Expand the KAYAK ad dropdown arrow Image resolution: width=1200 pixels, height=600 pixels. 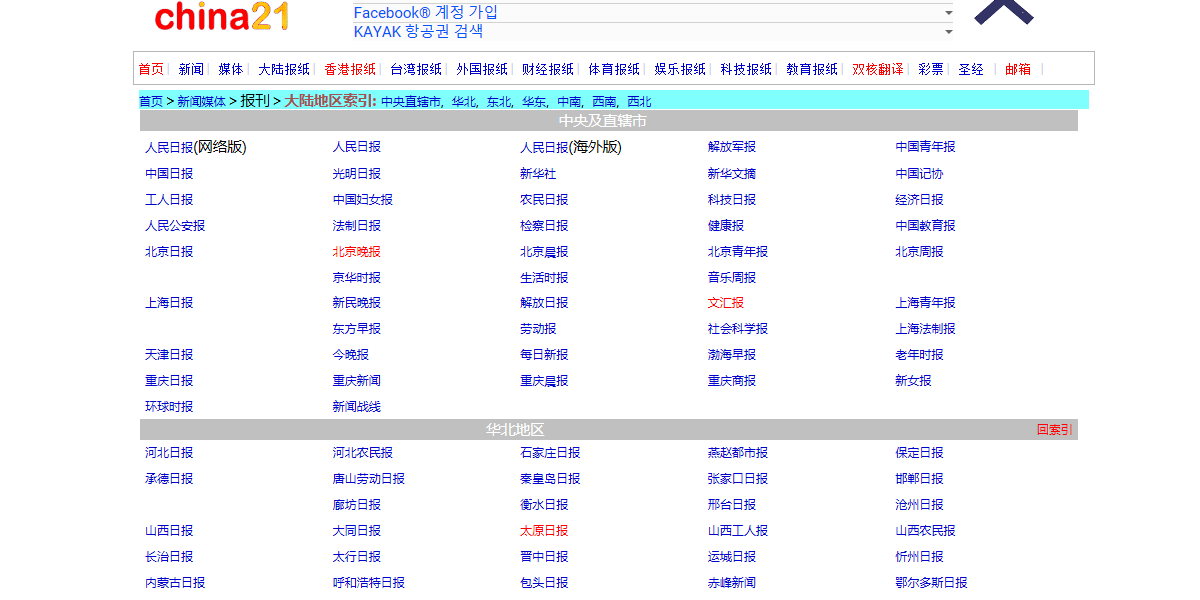pos(947,32)
